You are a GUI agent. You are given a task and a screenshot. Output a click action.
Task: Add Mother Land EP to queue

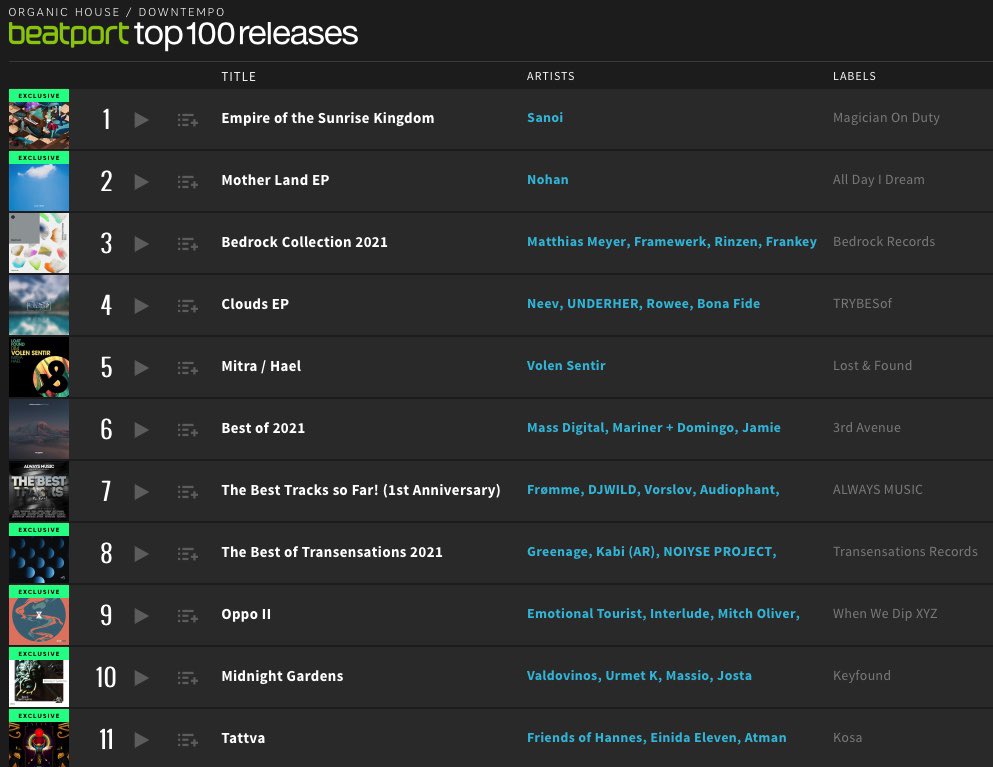coord(187,182)
